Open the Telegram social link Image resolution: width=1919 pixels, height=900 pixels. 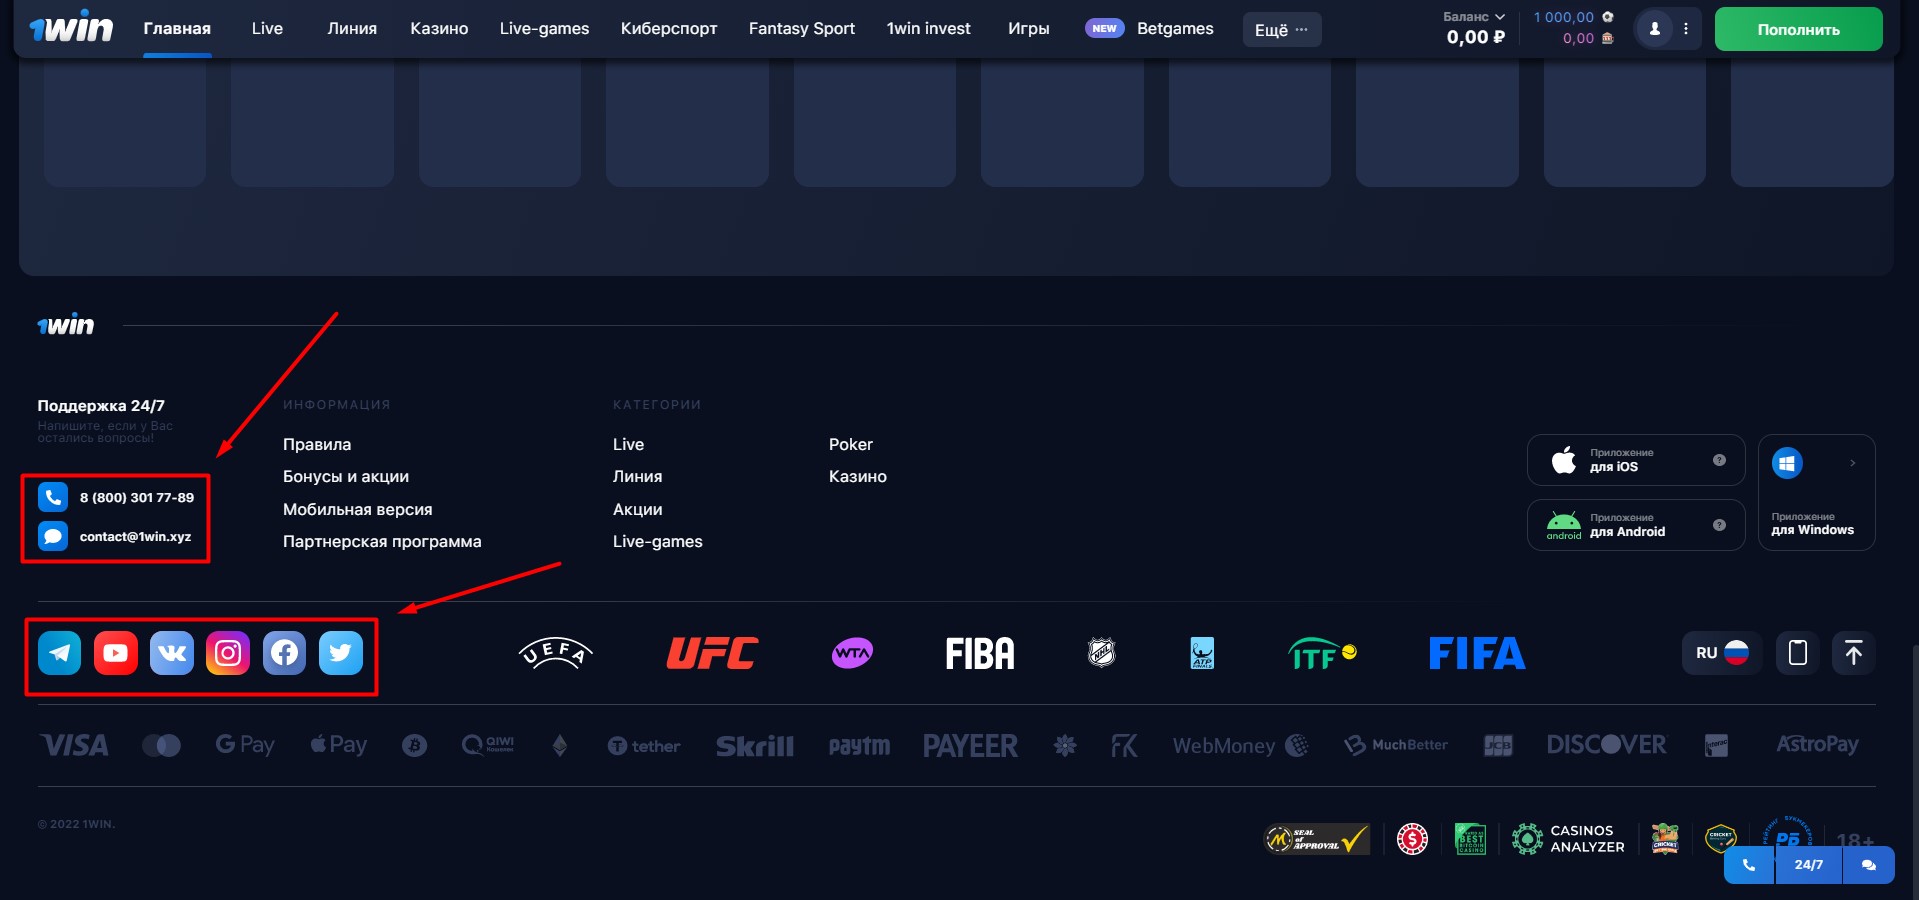pyautogui.click(x=60, y=653)
